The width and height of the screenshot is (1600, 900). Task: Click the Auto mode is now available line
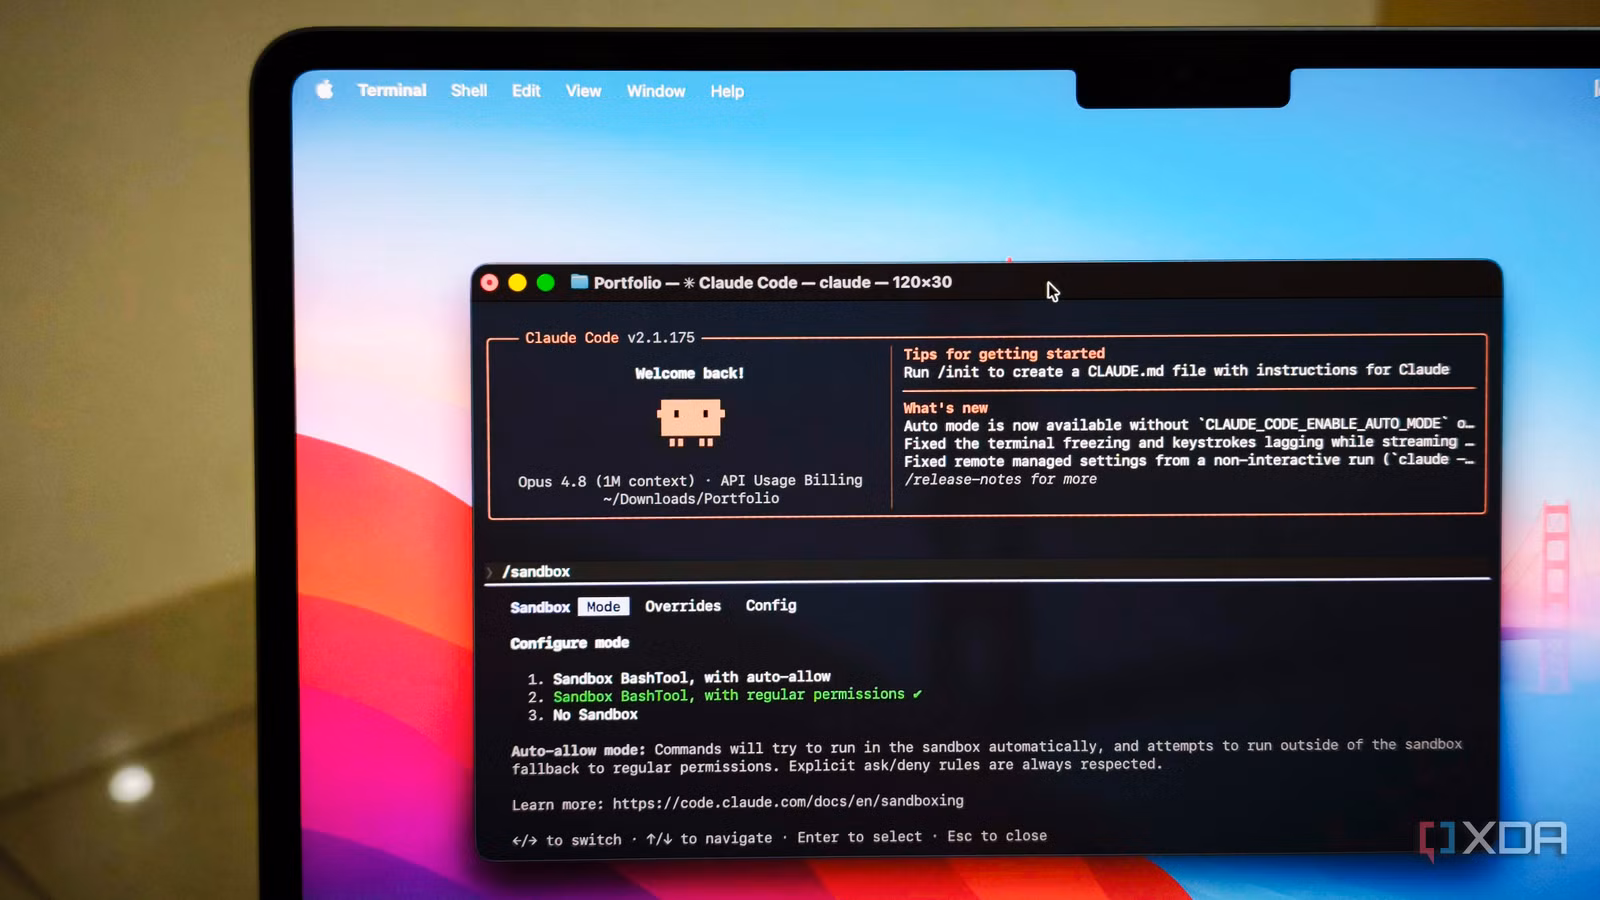[1188, 424]
